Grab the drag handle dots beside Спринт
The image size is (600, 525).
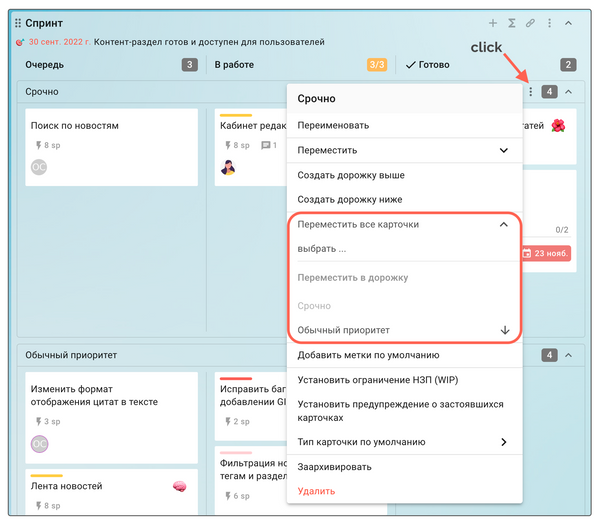(x=18, y=23)
